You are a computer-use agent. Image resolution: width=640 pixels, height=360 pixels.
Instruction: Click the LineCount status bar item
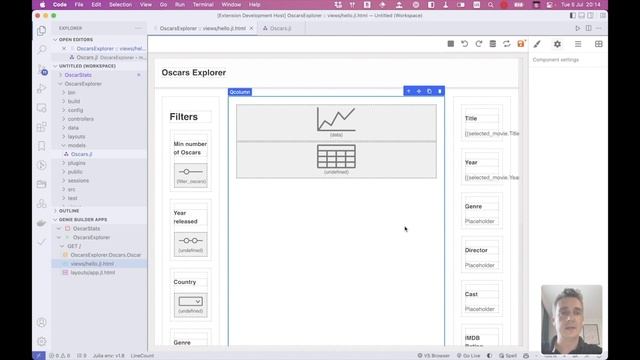(142, 356)
